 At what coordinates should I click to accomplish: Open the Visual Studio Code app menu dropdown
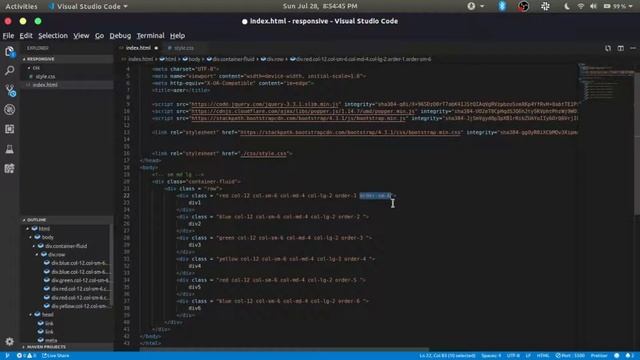[88, 6]
